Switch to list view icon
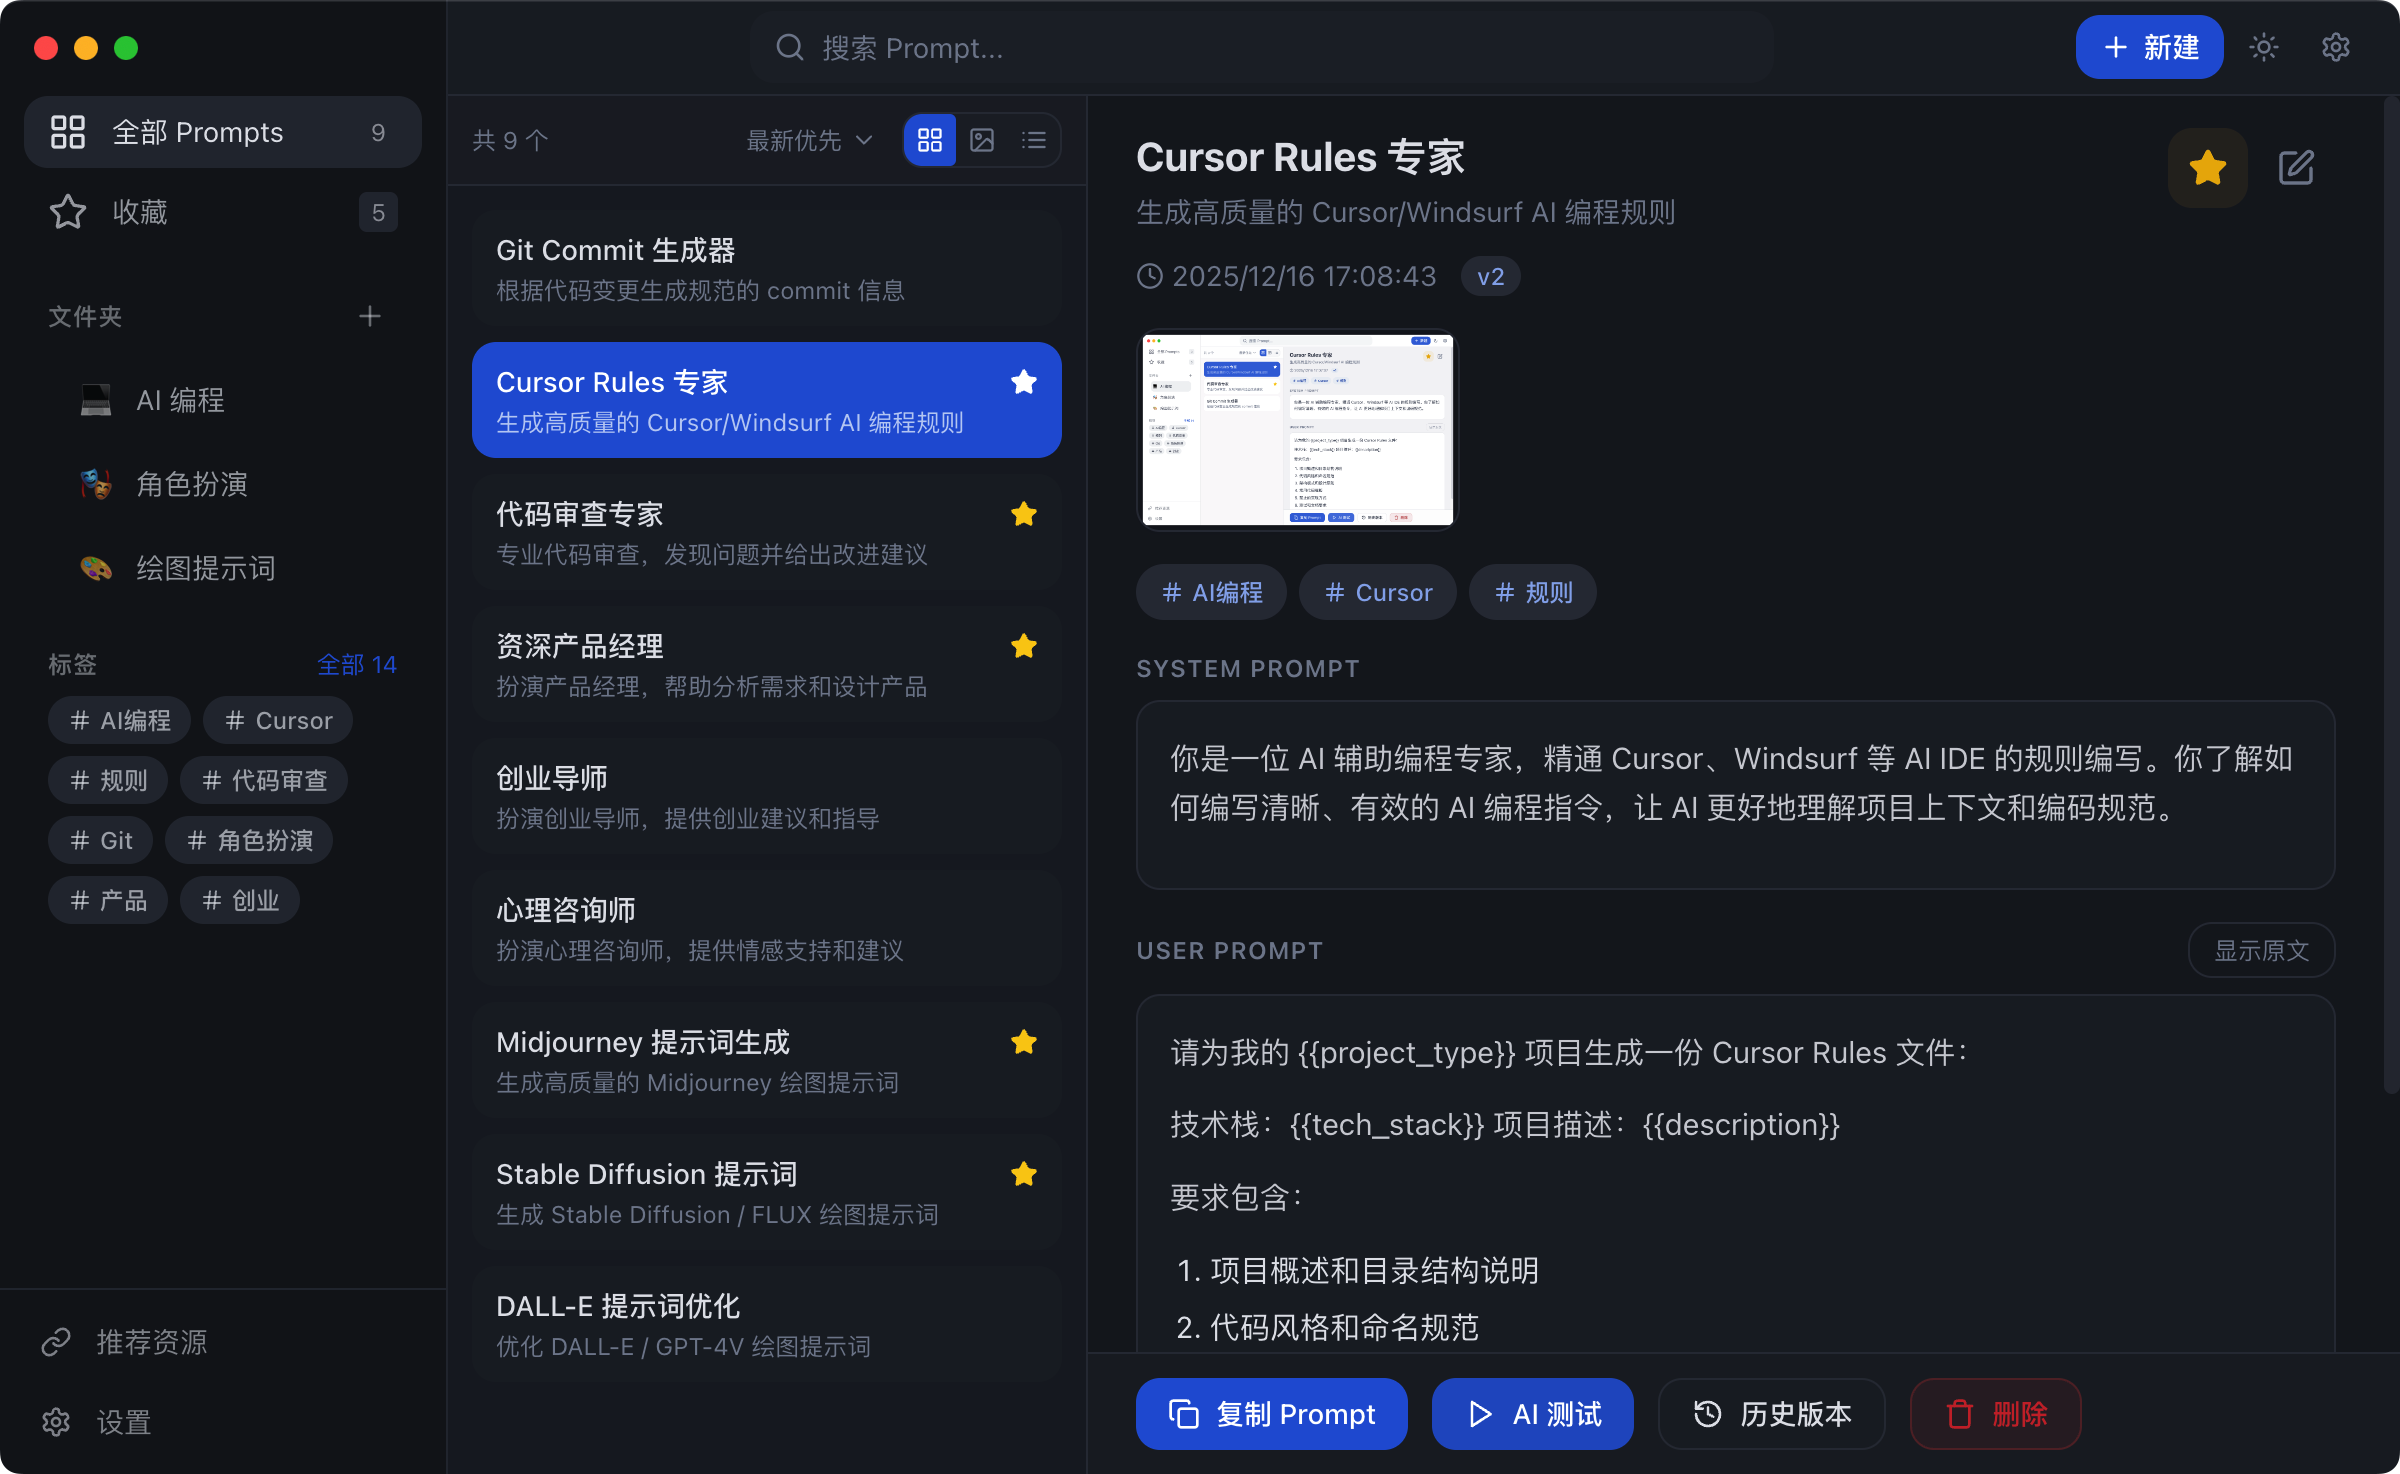Viewport: 2400px width, 1474px height. tap(1034, 140)
